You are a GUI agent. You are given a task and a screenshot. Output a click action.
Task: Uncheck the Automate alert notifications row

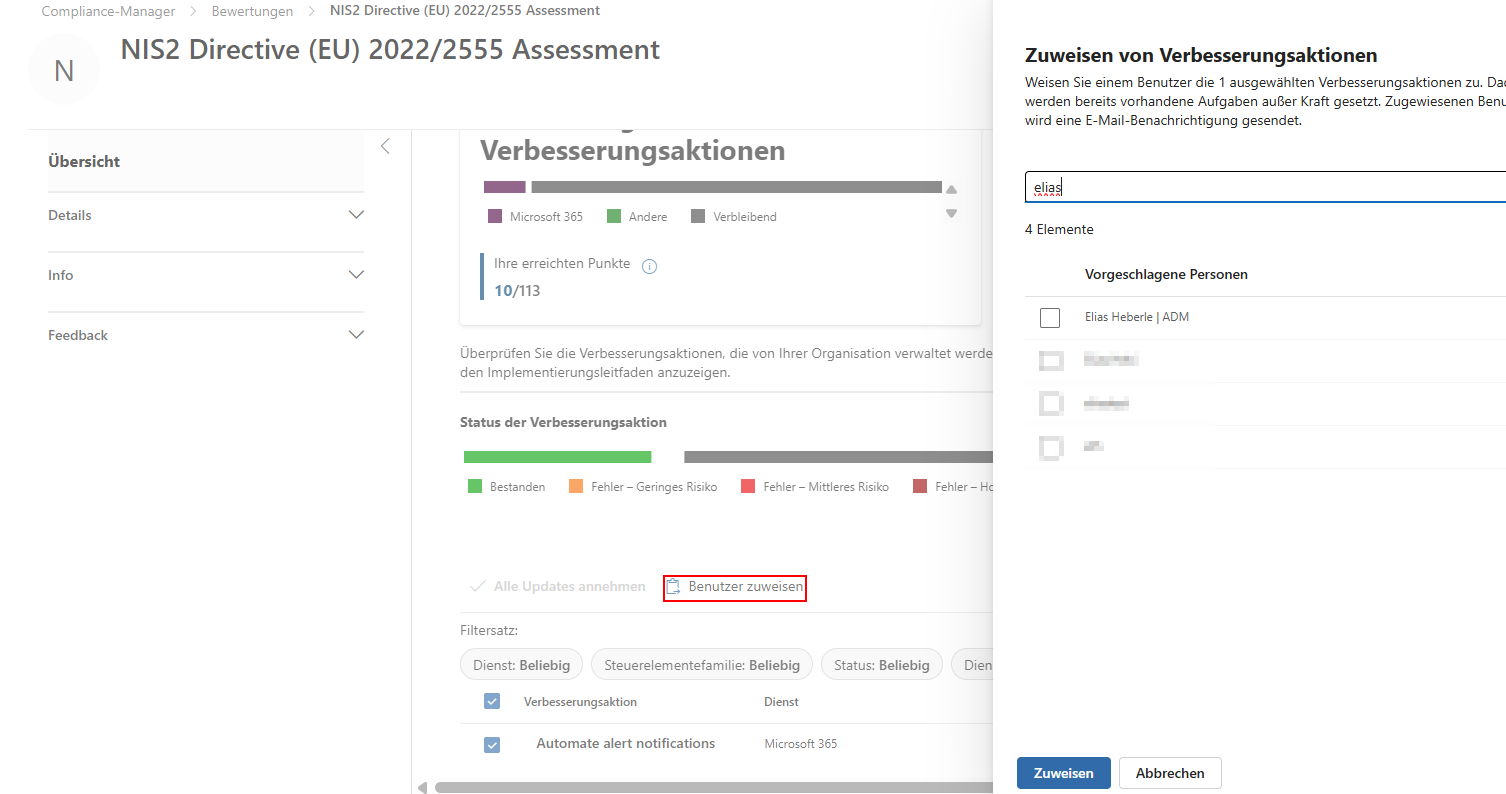point(491,745)
